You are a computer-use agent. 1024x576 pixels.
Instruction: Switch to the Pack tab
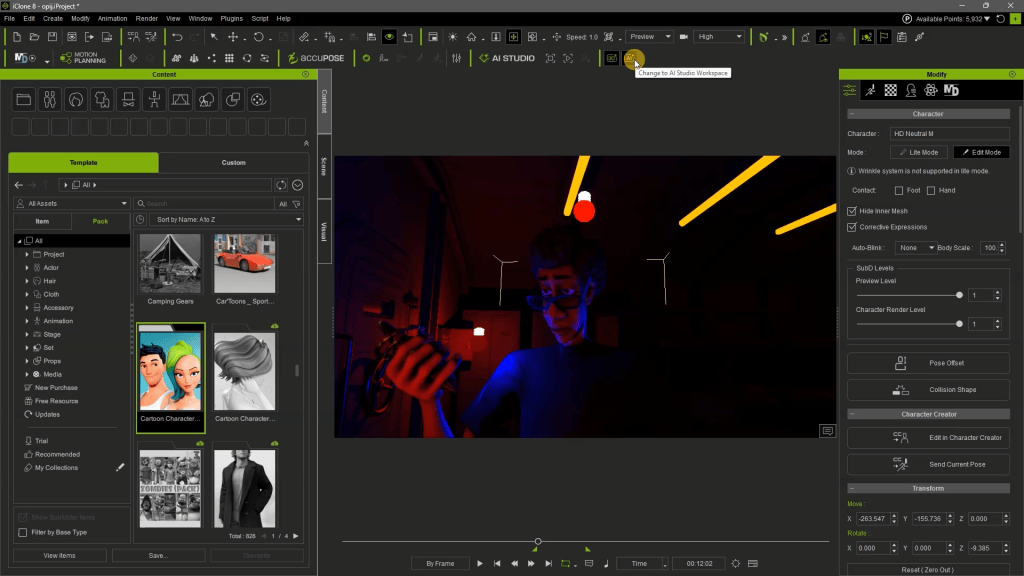(100, 221)
